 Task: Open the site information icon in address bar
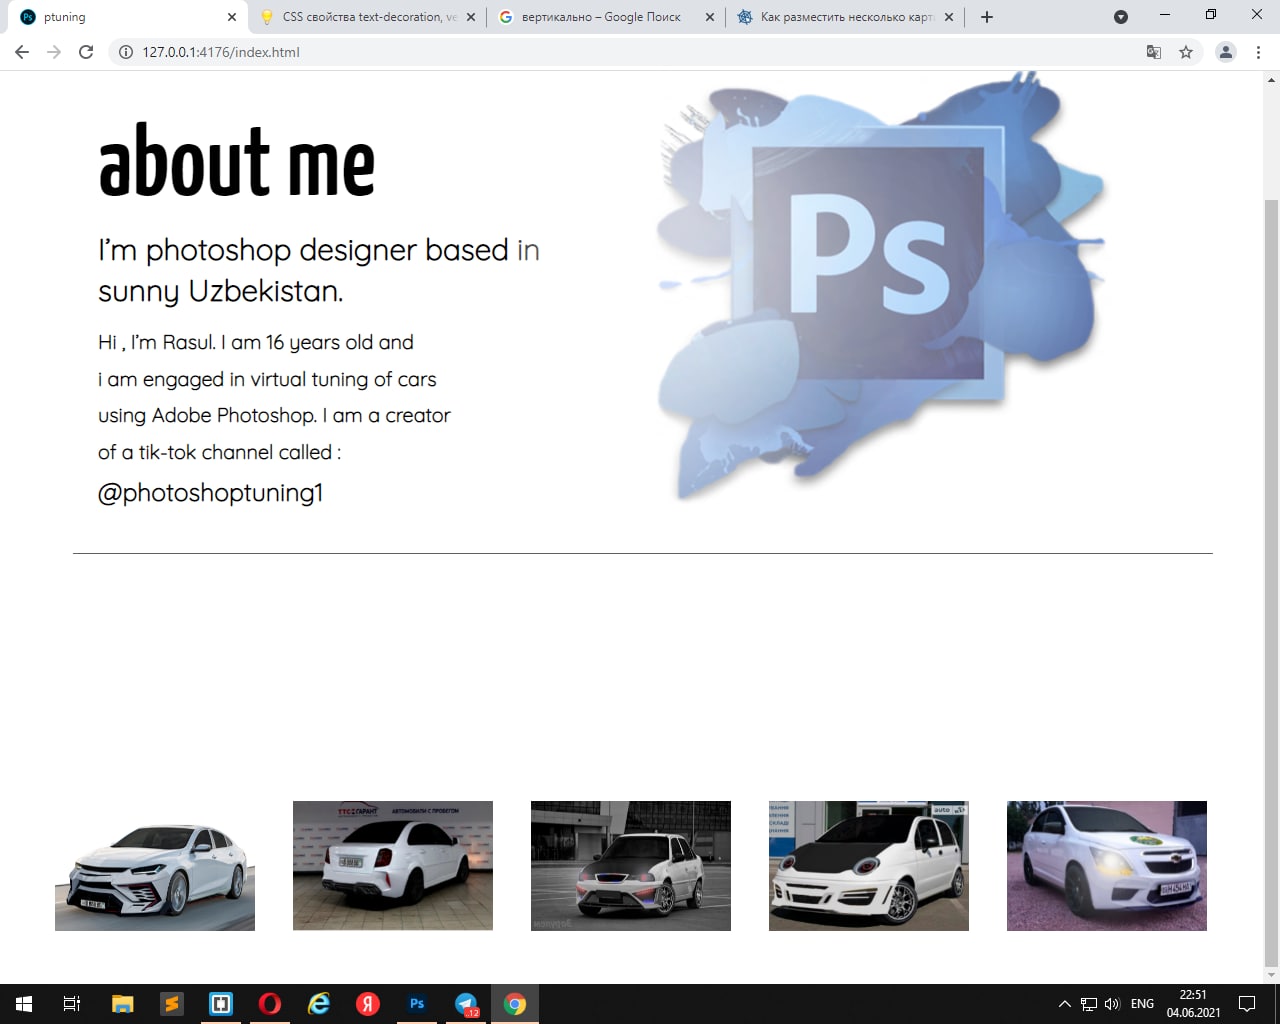tap(126, 52)
